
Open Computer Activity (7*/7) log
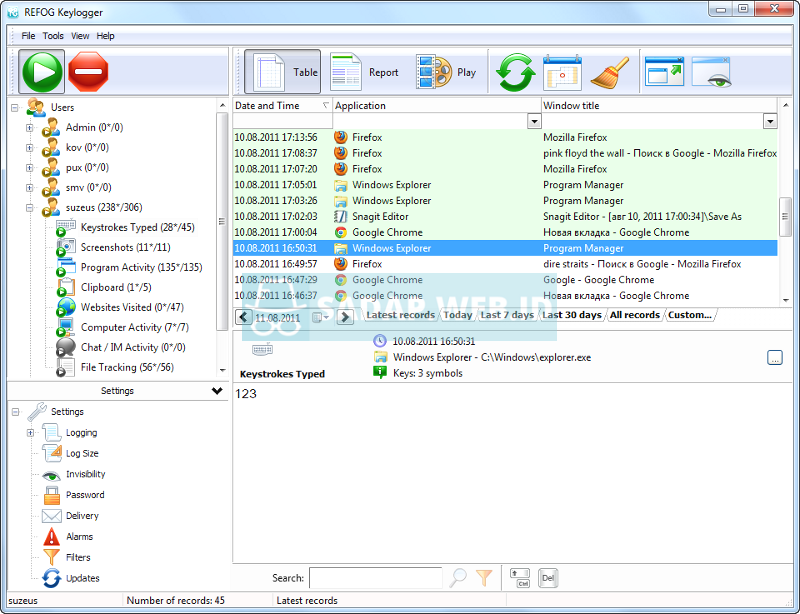click(x=135, y=327)
